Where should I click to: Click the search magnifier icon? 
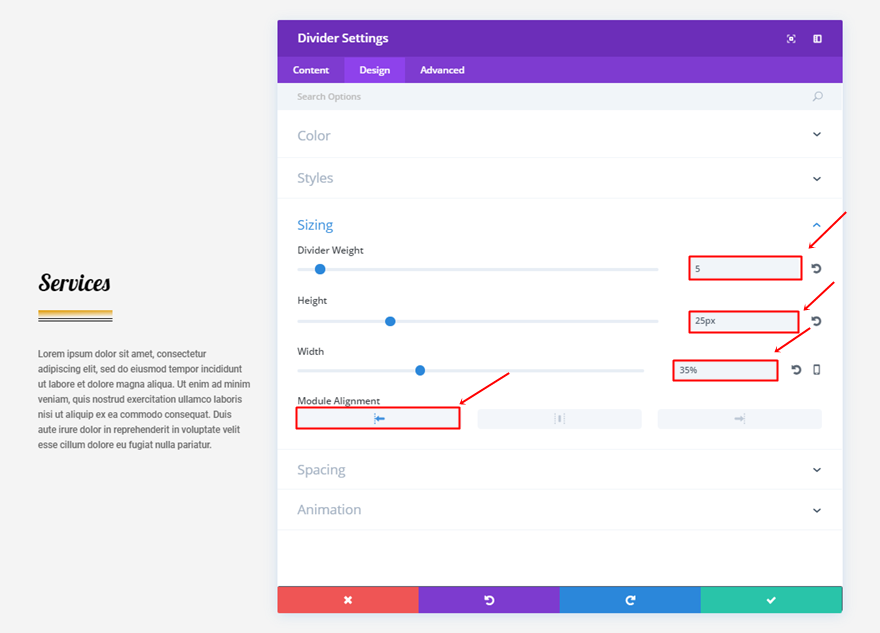point(817,97)
